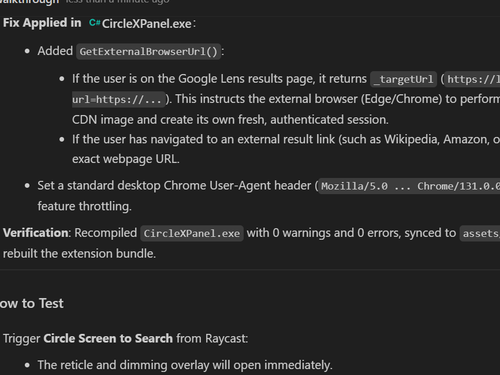This screenshot has width=500, height=375.
Task: Click the _targetUrl inline code chip
Action: coord(404,79)
